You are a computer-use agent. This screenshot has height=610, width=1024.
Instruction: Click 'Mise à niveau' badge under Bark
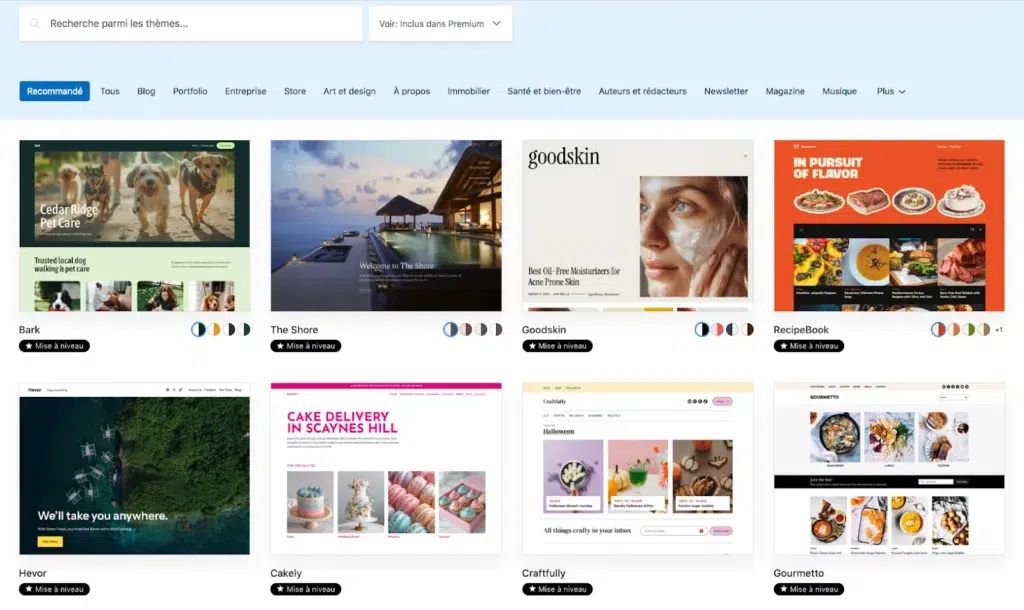click(54, 346)
